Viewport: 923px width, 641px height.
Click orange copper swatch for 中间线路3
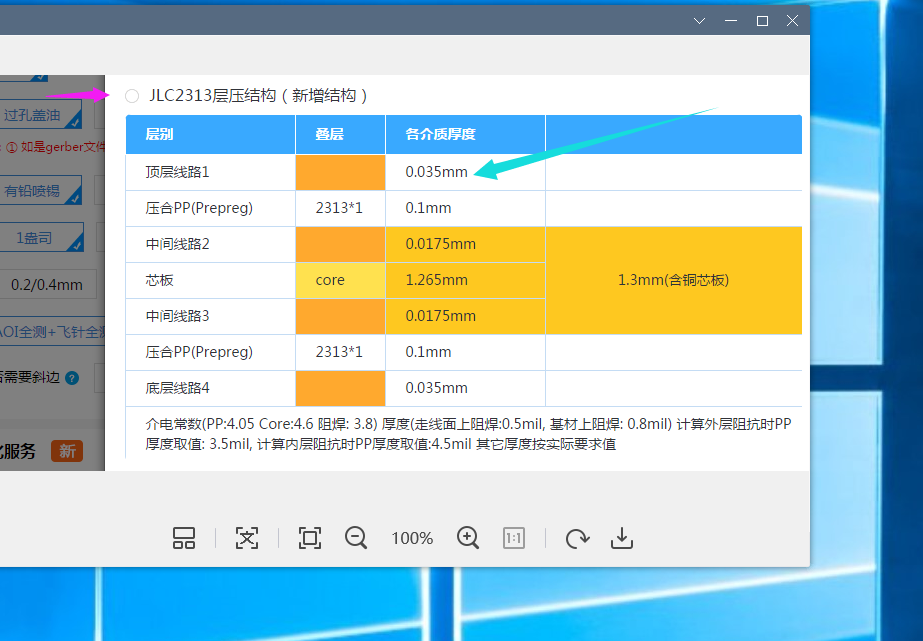(x=340, y=316)
